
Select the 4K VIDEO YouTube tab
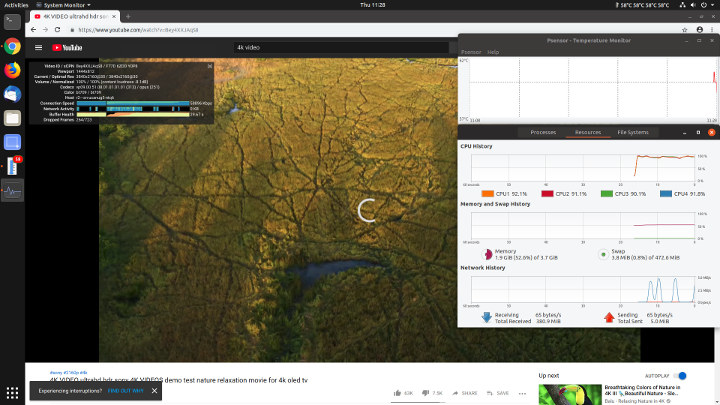coord(75,17)
